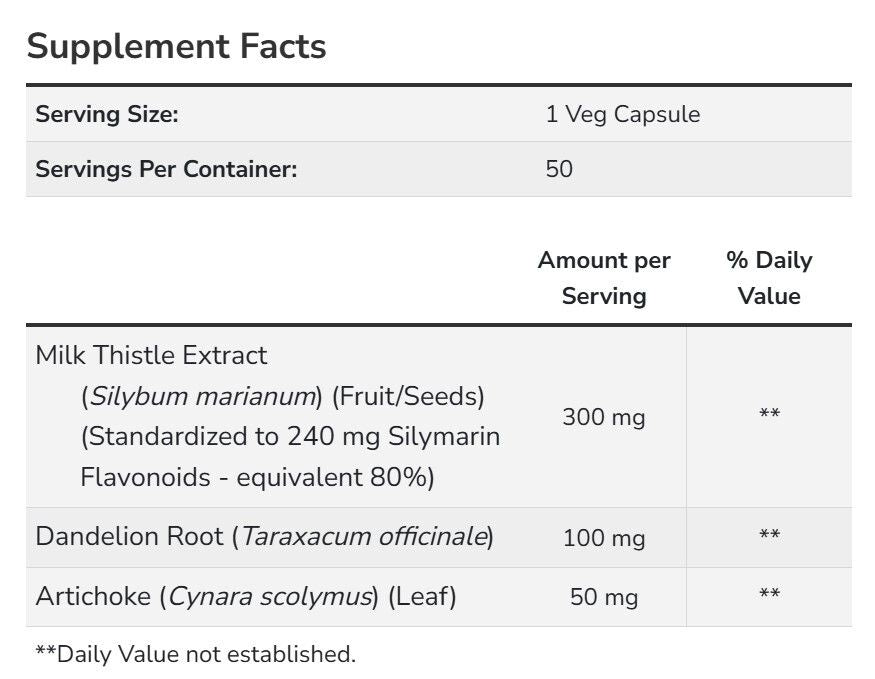
Task: Click the % Daily Value column header
Action: coord(769,278)
